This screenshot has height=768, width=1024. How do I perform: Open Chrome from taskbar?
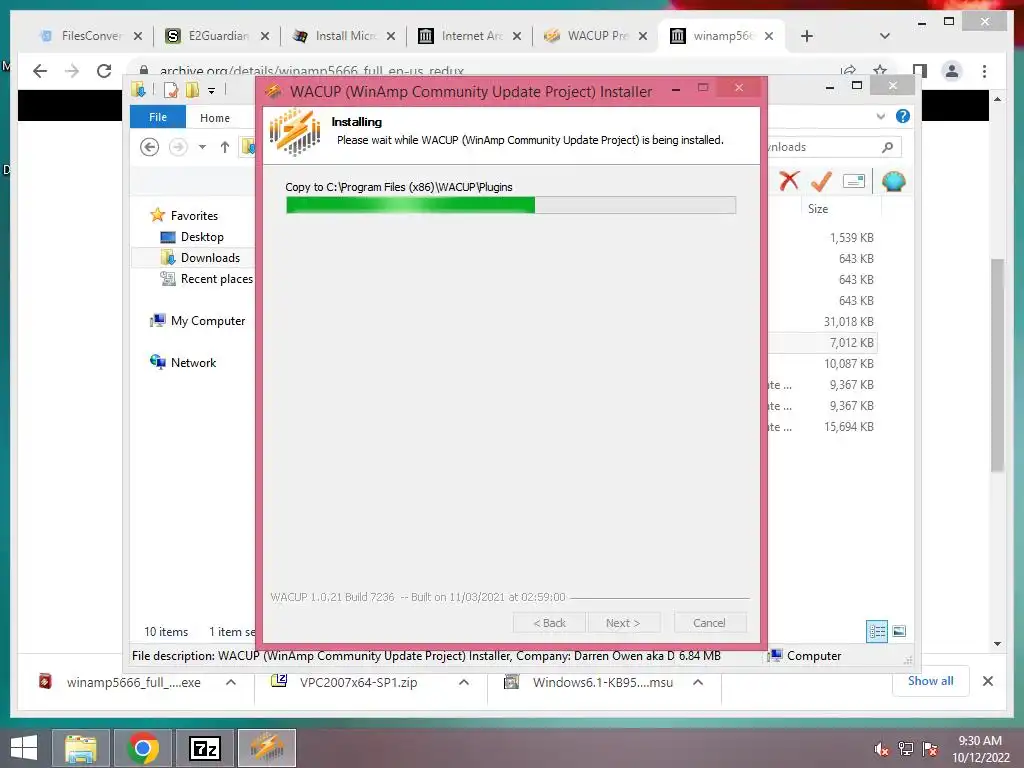click(x=143, y=748)
